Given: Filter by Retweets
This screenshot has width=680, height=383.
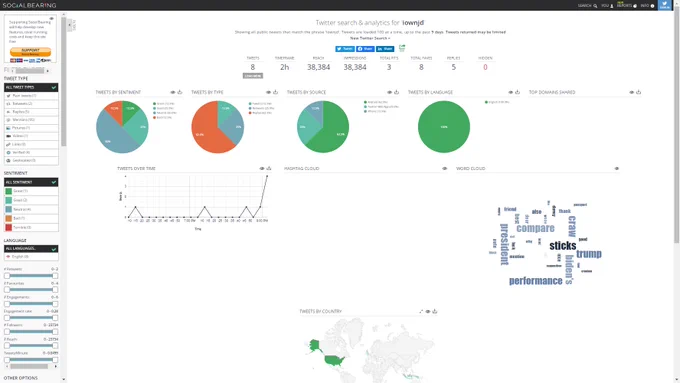Looking at the screenshot, I should [31, 104].
